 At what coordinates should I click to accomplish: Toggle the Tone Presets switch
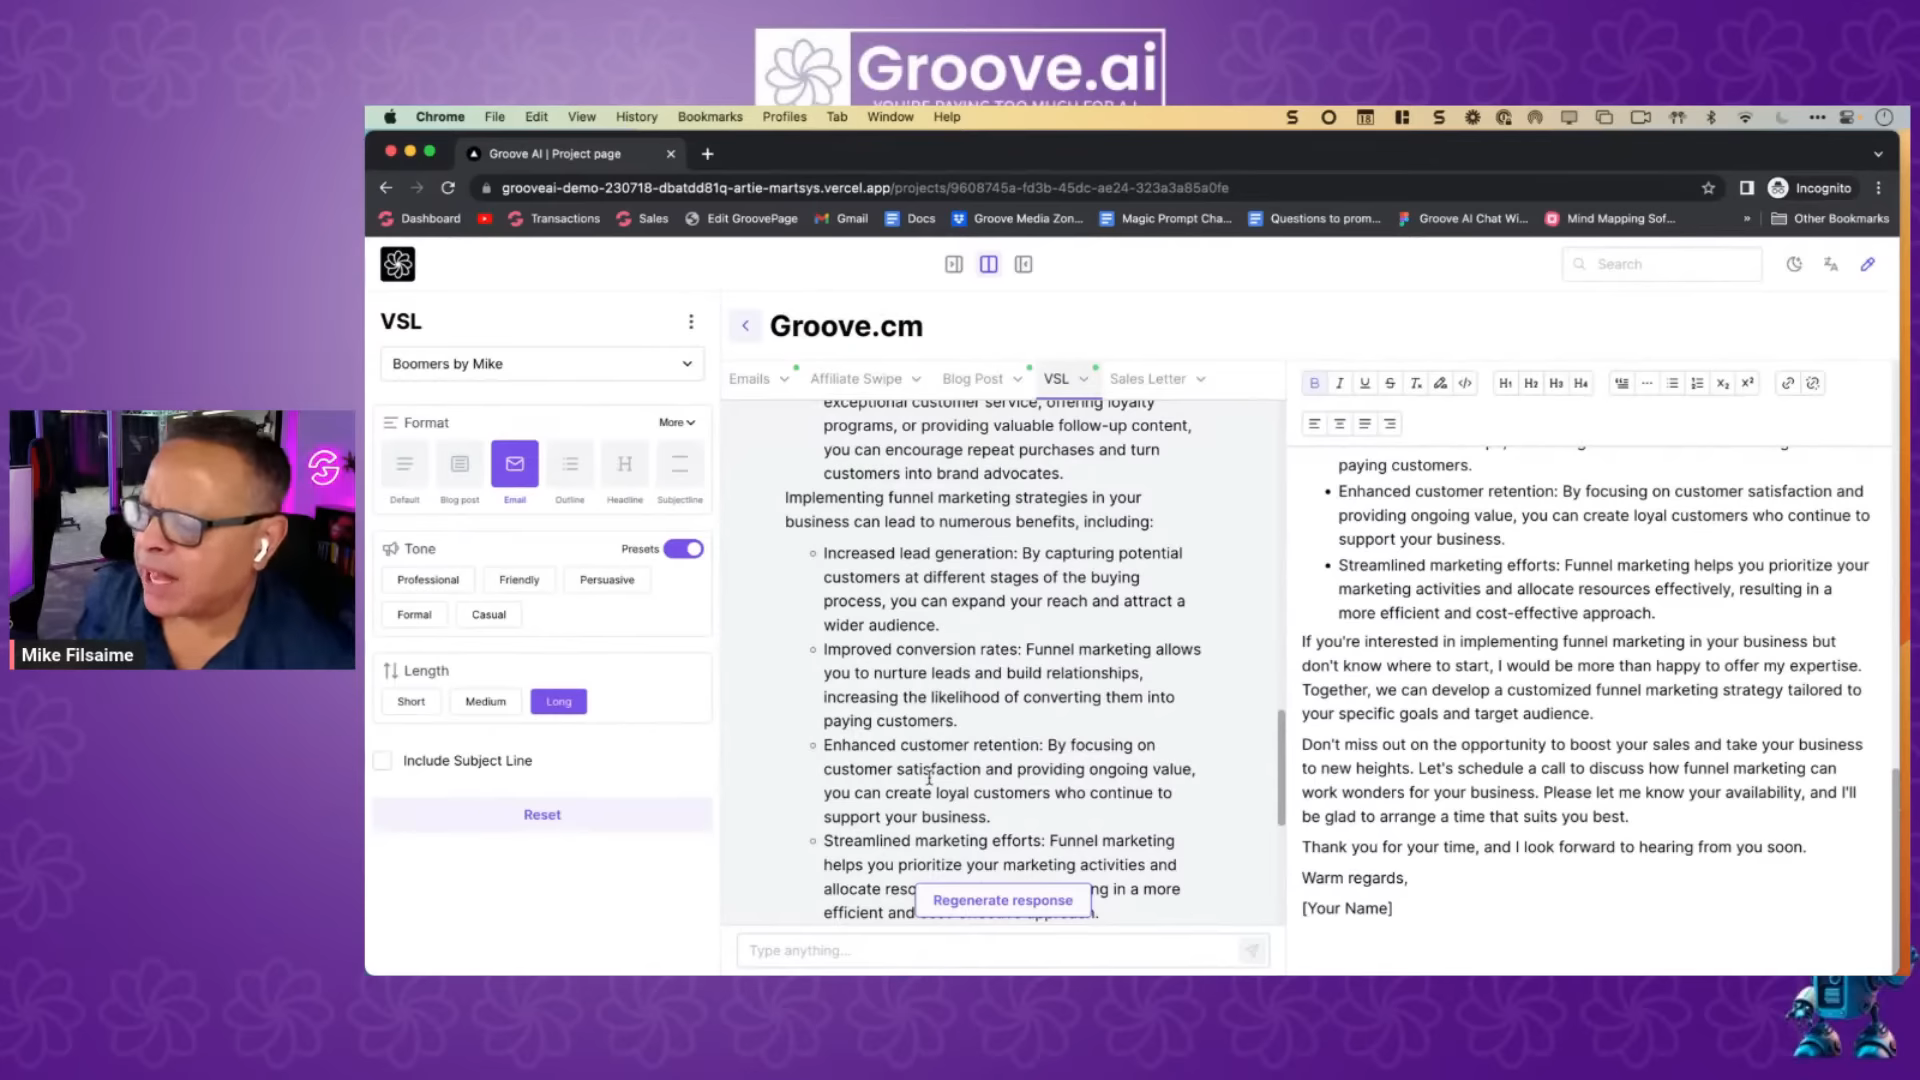(x=684, y=549)
